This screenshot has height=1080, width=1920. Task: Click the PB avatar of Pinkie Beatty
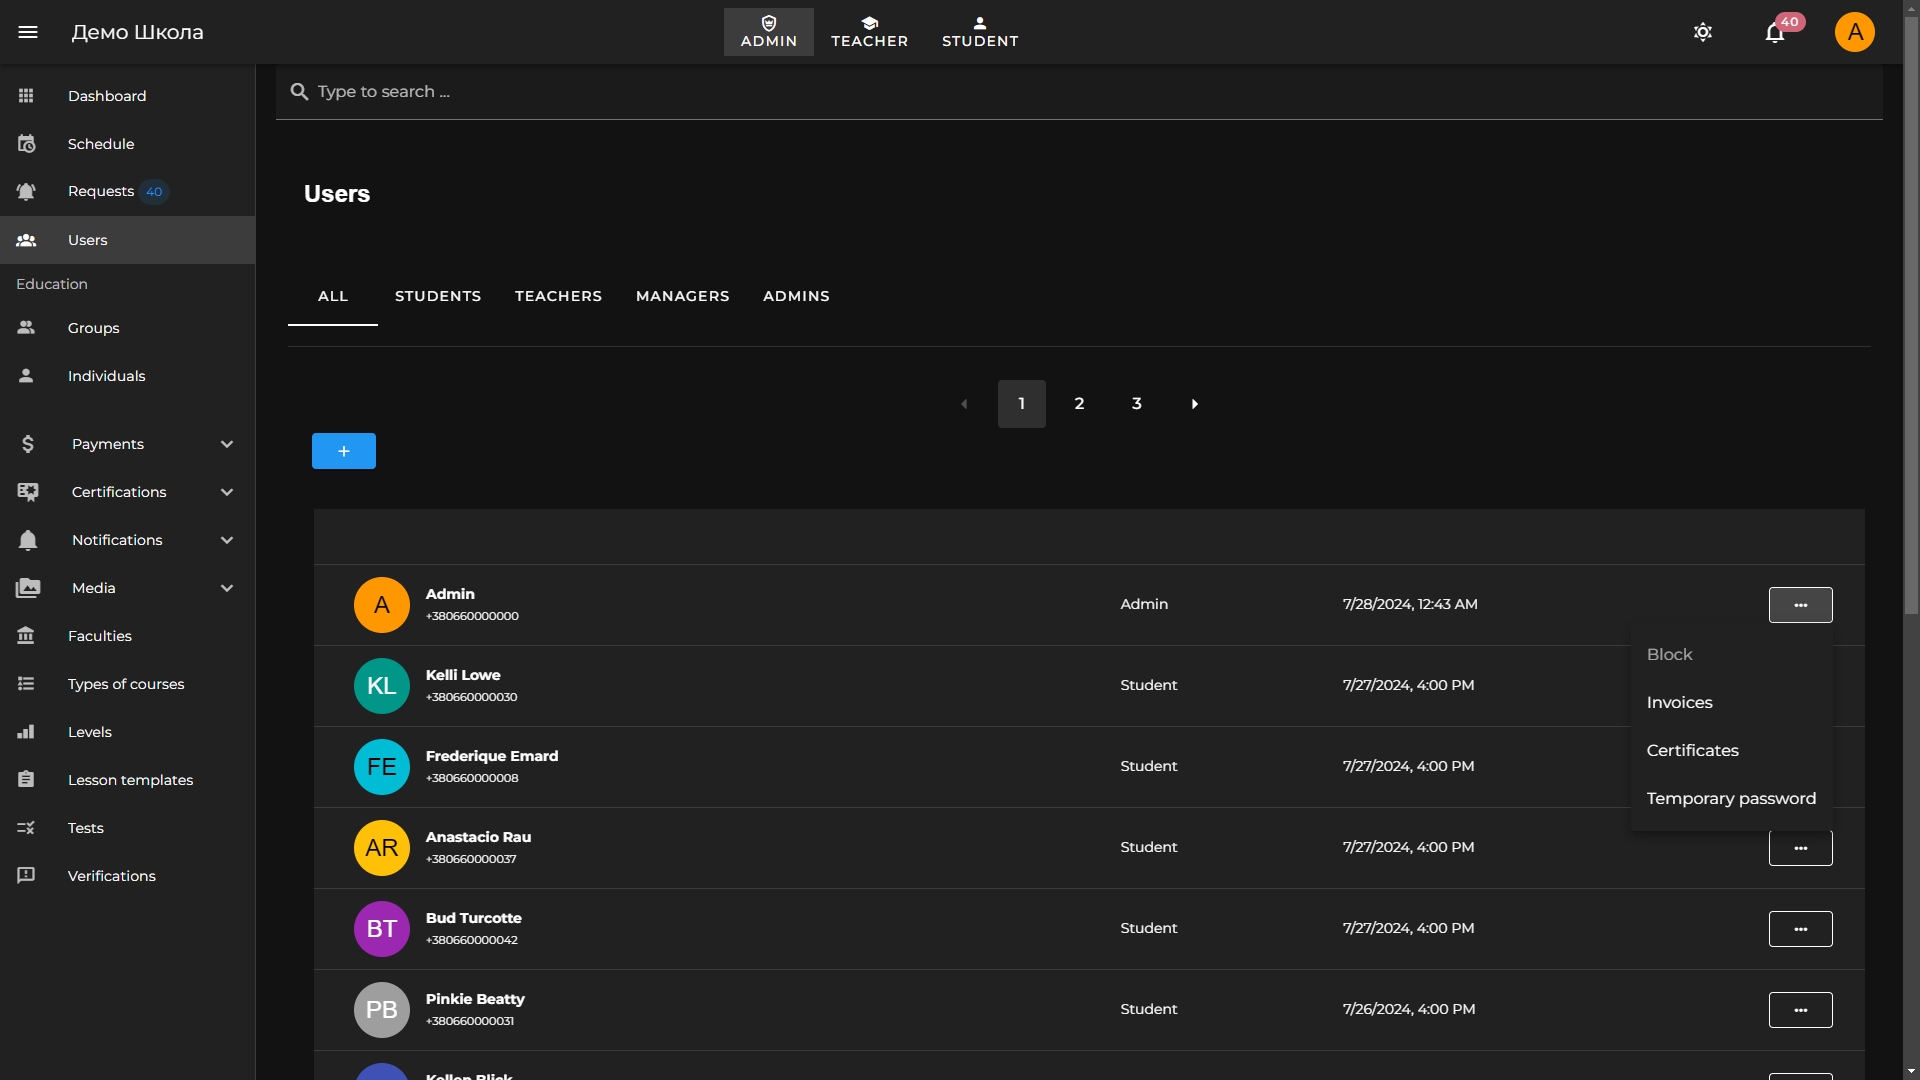pos(382,1010)
